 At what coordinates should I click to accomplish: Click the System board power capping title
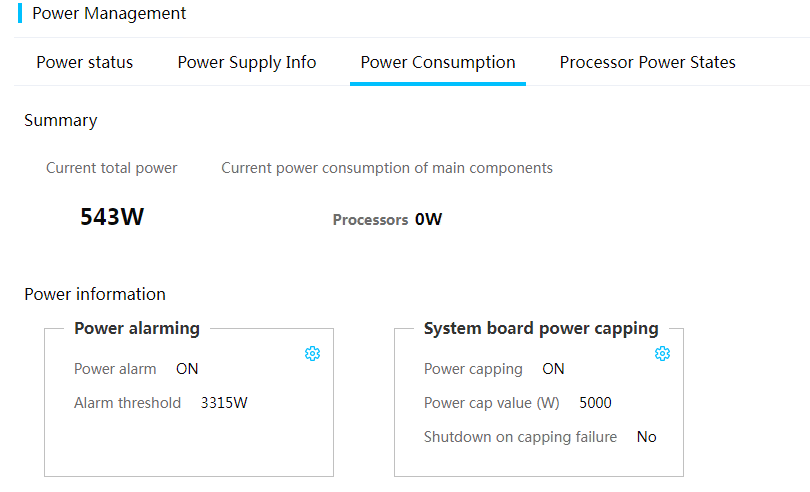click(x=541, y=329)
